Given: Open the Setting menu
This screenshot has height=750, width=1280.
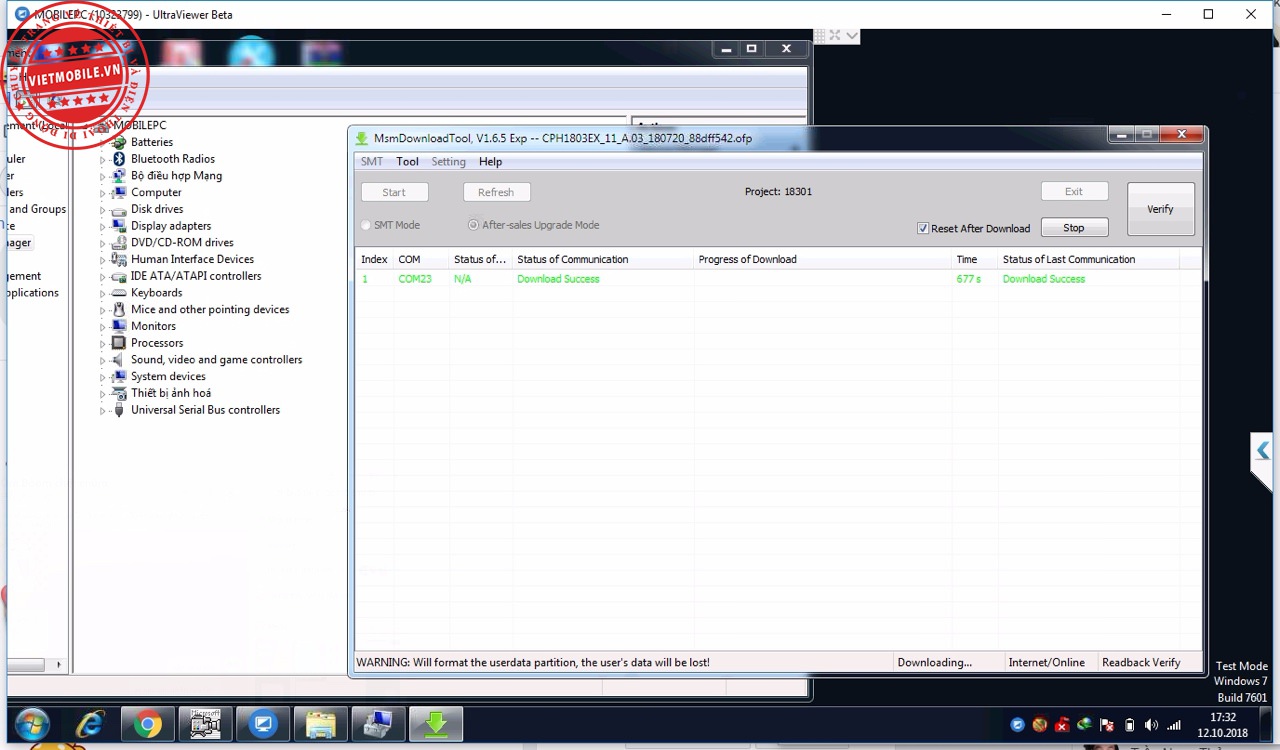Looking at the screenshot, I should (x=448, y=161).
